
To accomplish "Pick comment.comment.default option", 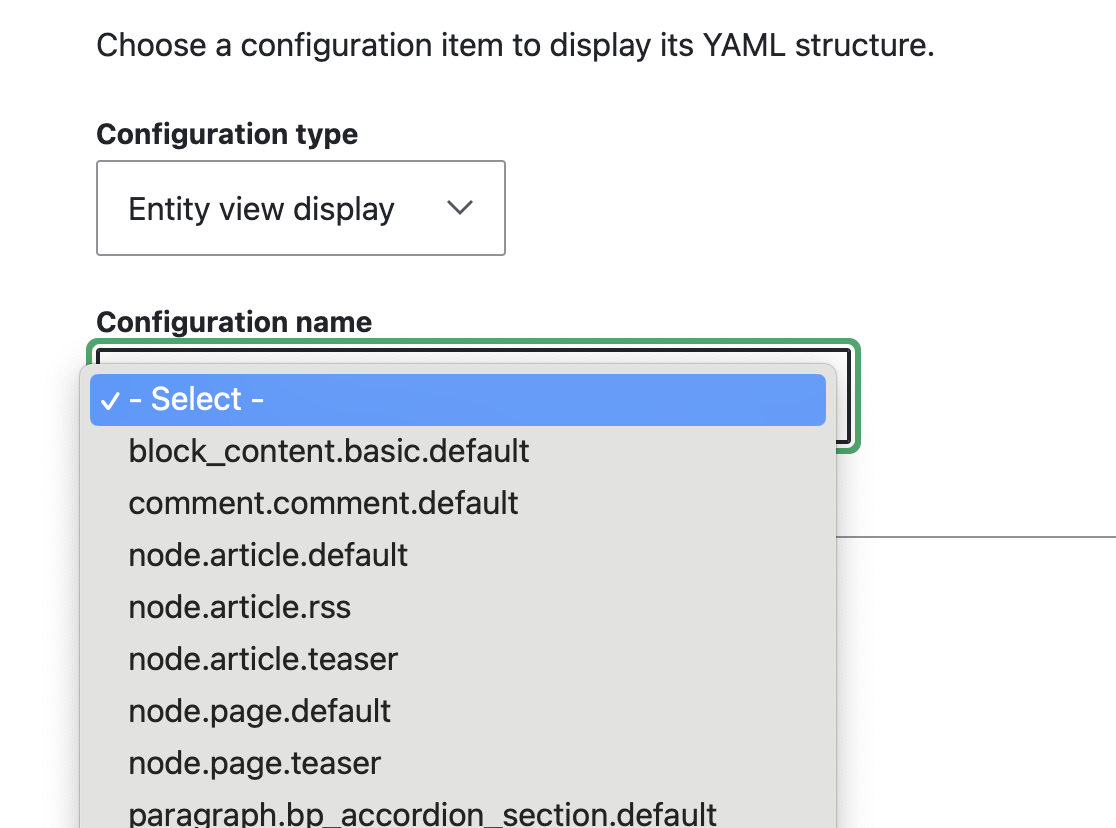I will click(323, 502).
